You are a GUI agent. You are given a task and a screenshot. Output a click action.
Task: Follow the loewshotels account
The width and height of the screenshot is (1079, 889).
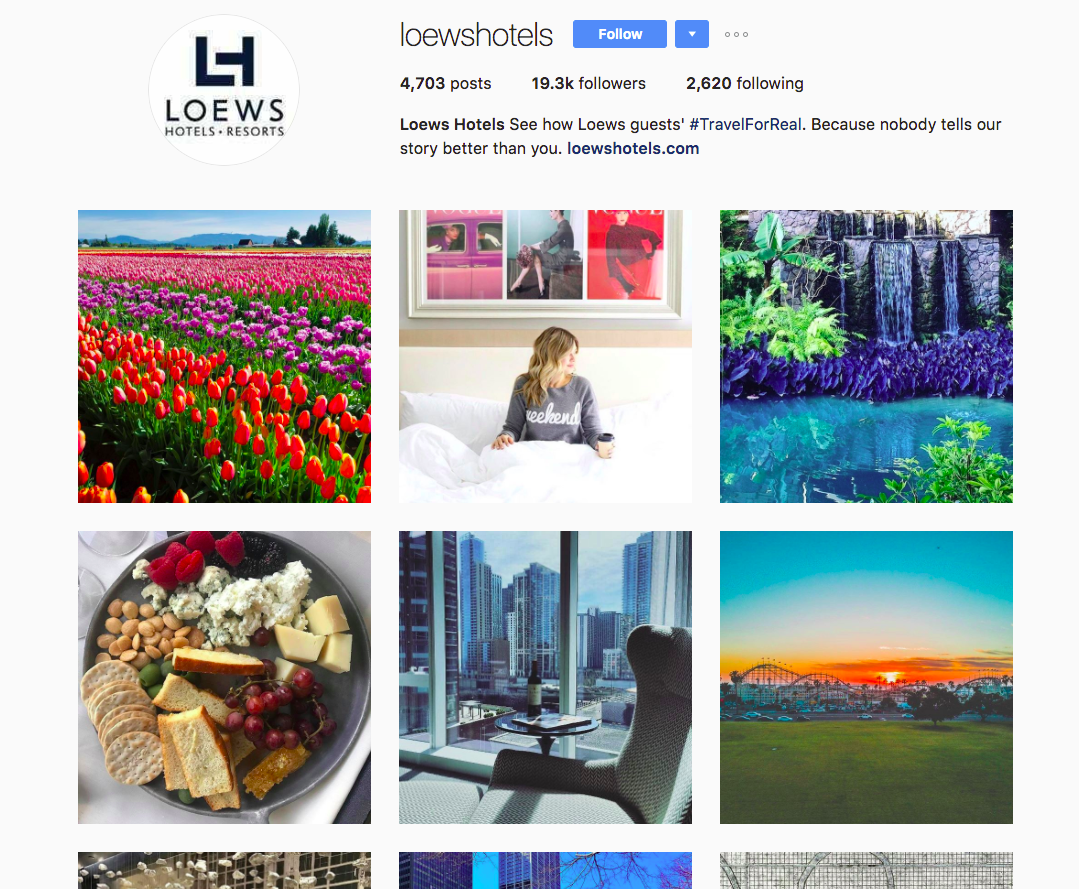point(619,34)
